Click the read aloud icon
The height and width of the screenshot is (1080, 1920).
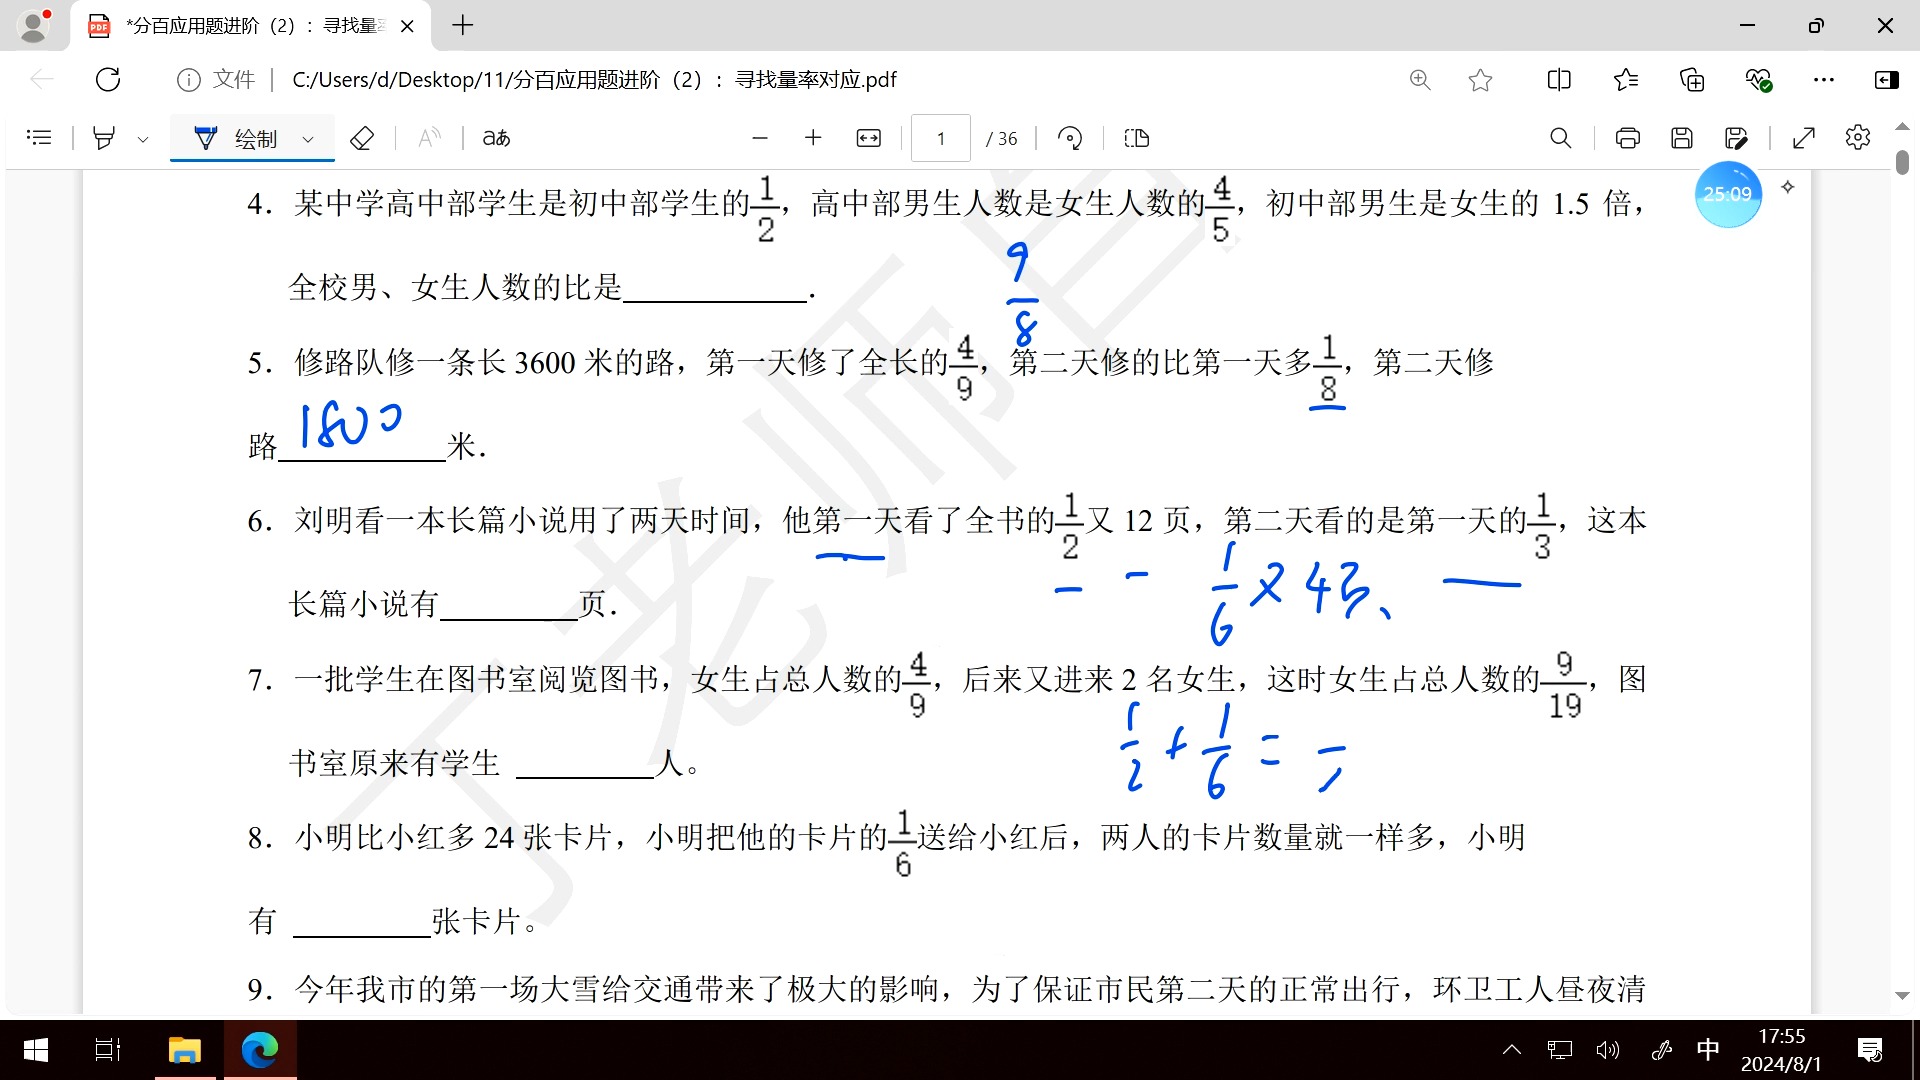(x=429, y=138)
